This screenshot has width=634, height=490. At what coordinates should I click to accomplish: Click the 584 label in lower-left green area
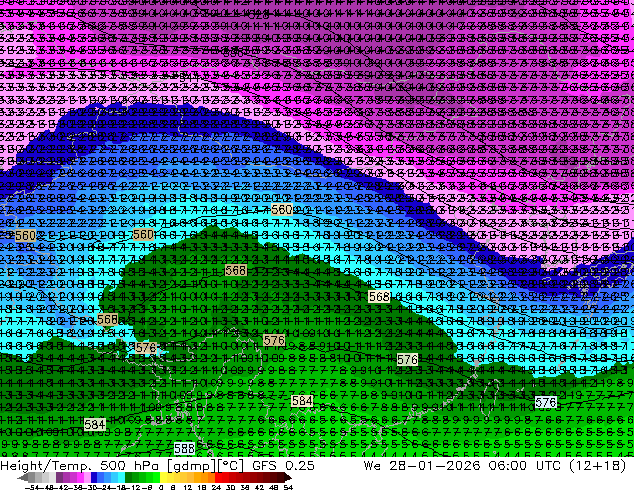95,425
